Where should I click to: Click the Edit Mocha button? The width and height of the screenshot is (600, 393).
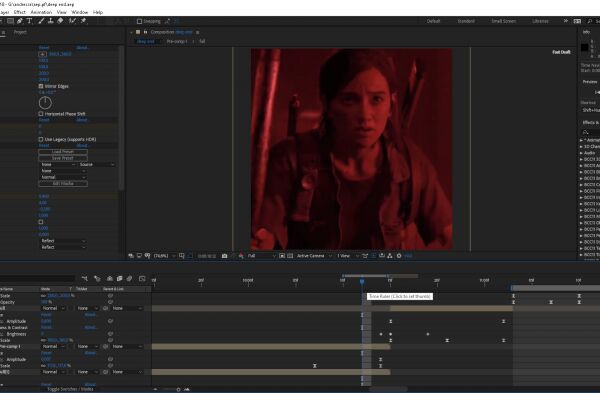point(63,184)
